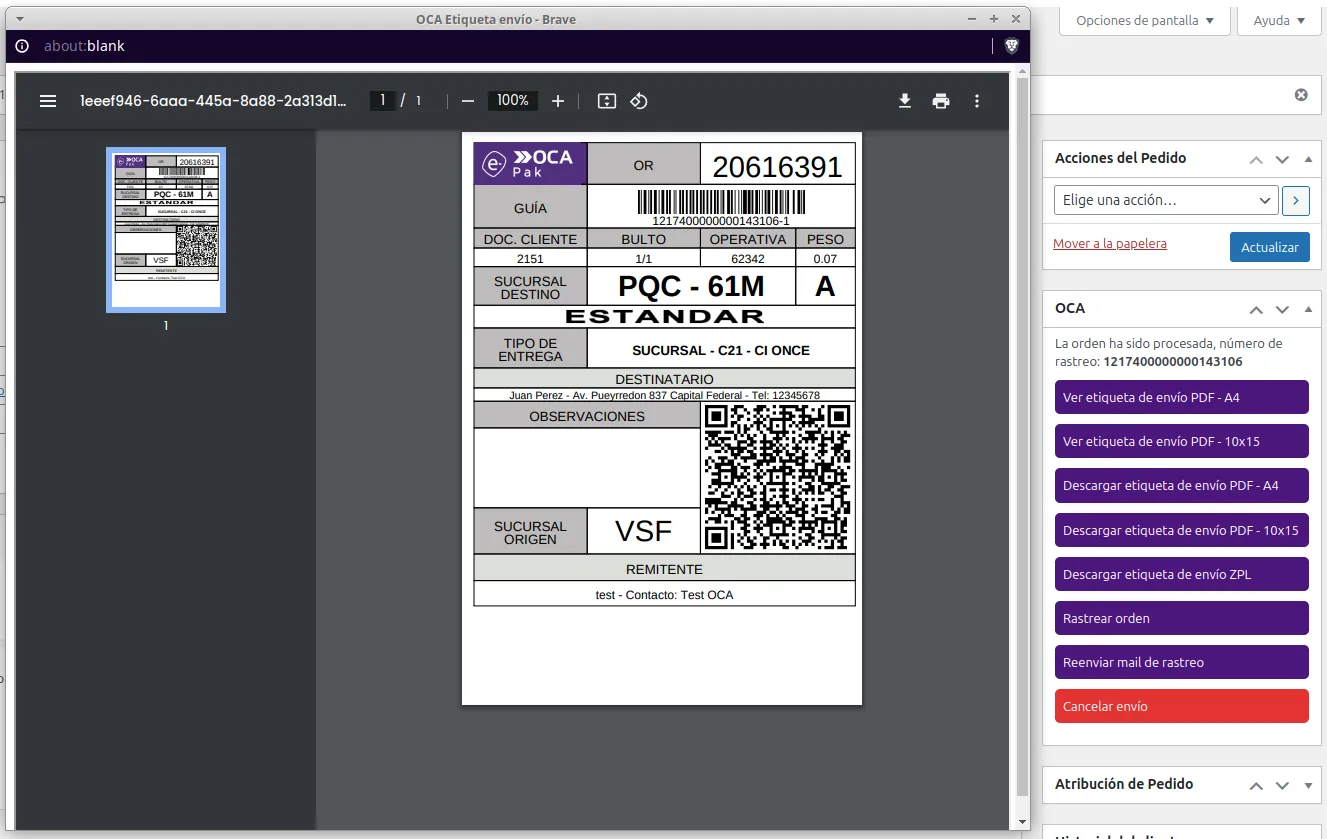Clear the search field with X icon
Screen dimensions: 1327x839
coord(1301,95)
